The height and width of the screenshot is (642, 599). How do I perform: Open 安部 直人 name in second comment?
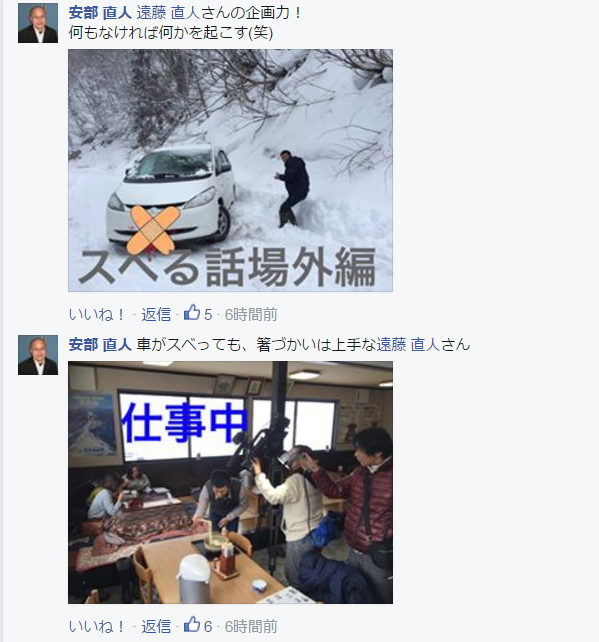100,345
